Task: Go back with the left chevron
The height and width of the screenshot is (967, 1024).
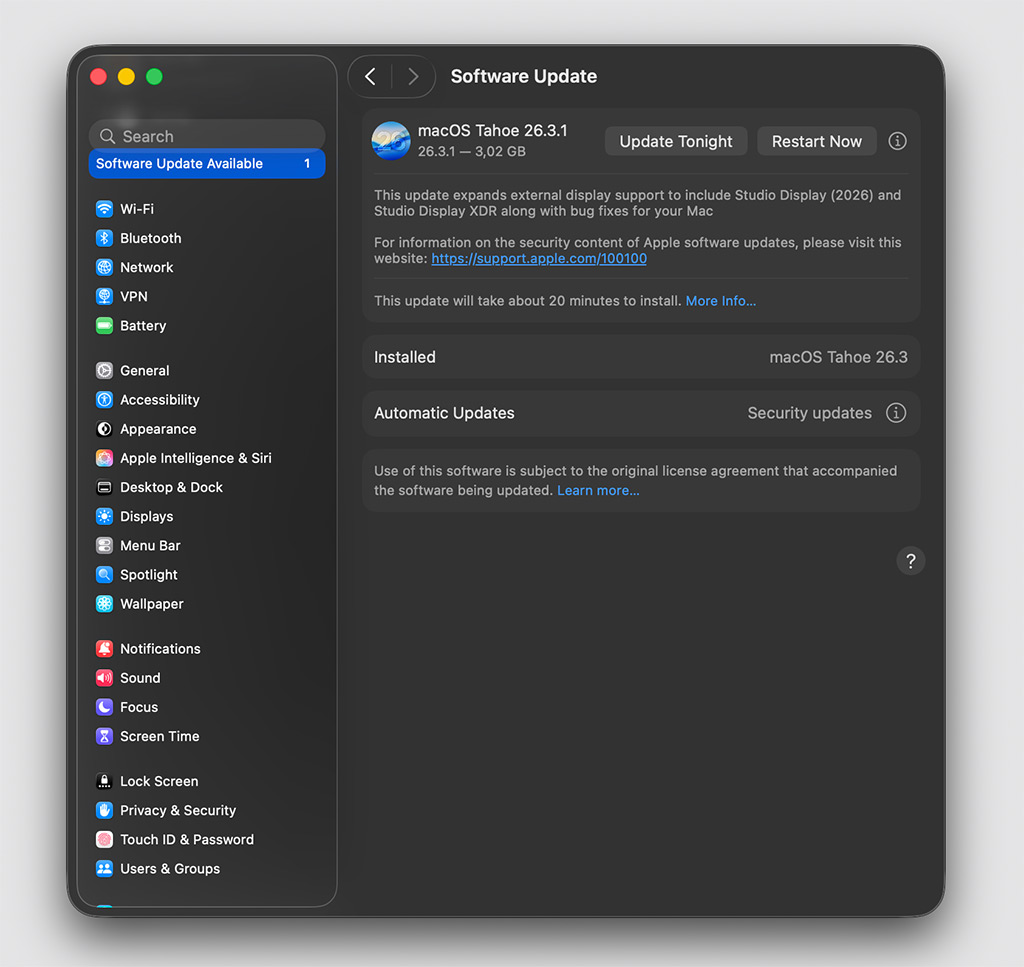Action: point(370,76)
